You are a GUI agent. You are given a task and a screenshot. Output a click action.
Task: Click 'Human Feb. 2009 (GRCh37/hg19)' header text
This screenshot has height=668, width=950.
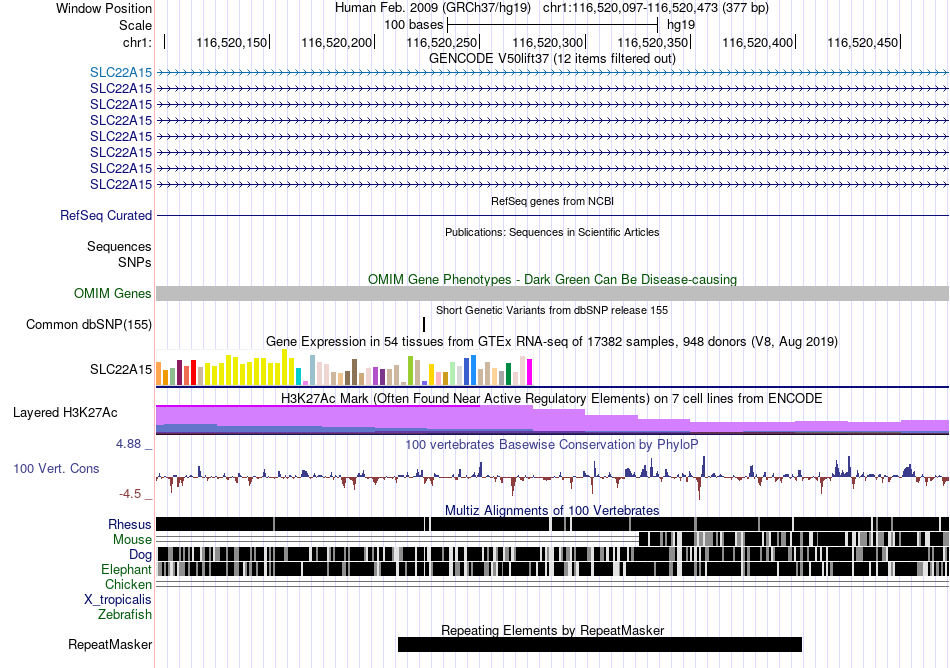433,8
